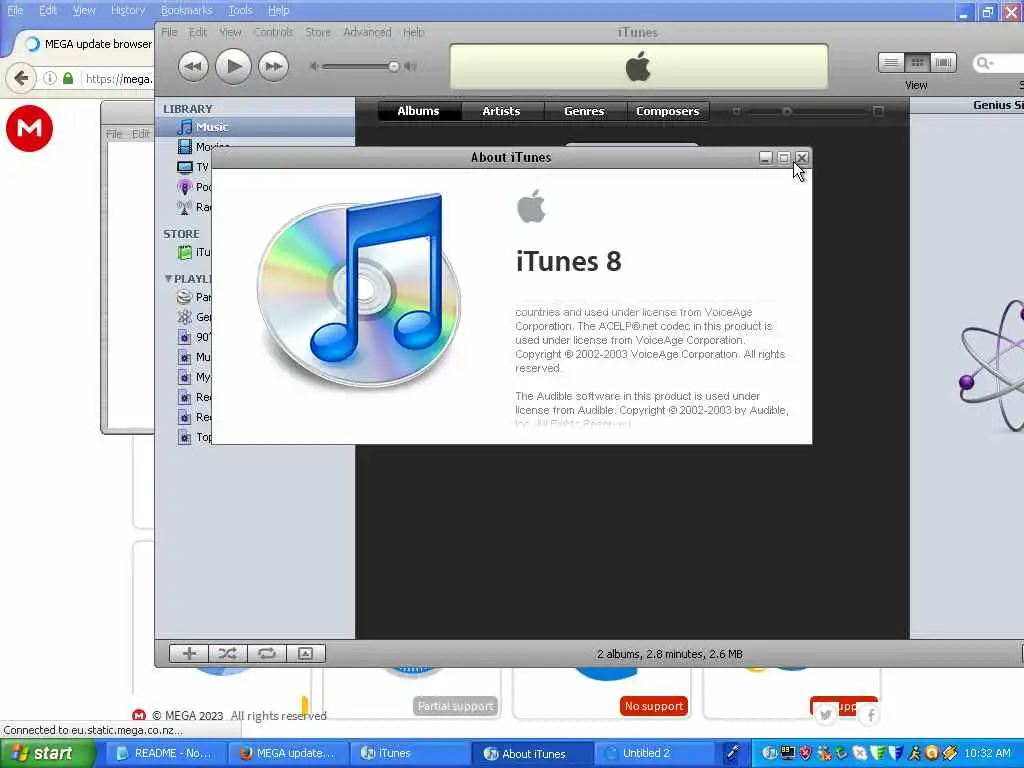Select the Movies filmstrip icon in sidebar
This screenshot has height=768, width=1024.
(x=185, y=147)
